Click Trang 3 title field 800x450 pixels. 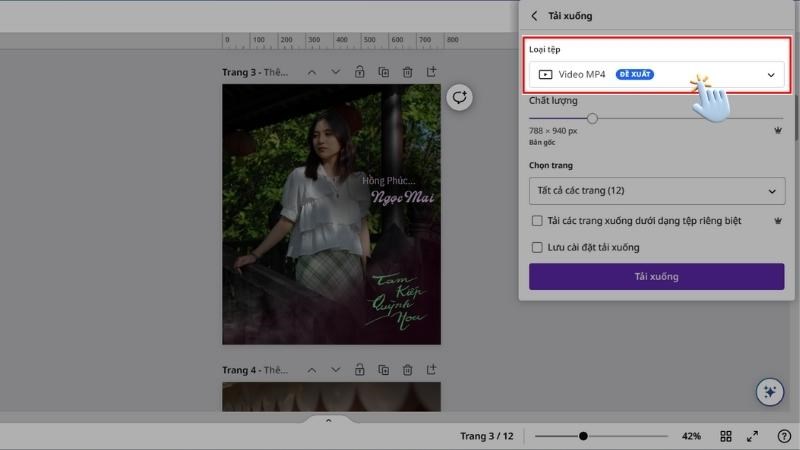tap(255, 72)
